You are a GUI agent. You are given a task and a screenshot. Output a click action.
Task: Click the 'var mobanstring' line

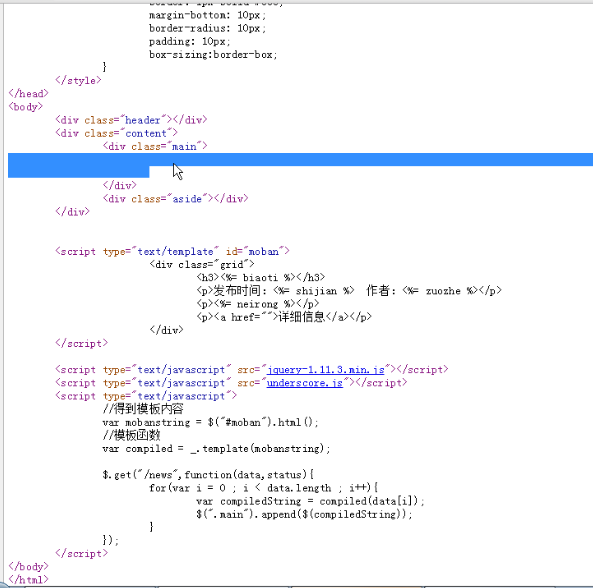(x=210, y=422)
